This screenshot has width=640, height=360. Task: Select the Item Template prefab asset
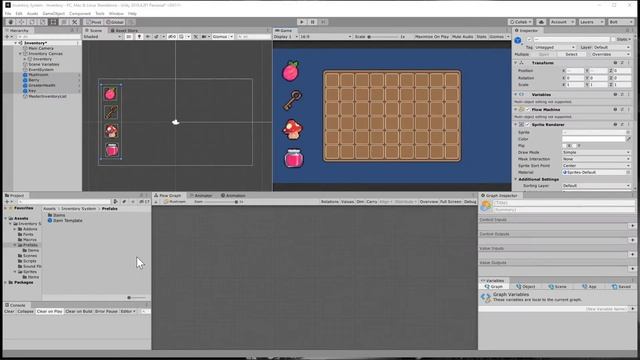(x=65, y=220)
